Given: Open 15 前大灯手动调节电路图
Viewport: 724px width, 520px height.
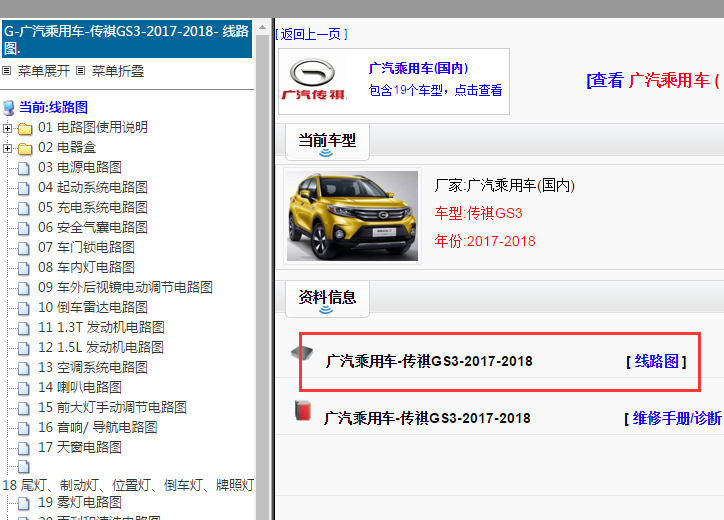Looking at the screenshot, I should click(x=112, y=407).
